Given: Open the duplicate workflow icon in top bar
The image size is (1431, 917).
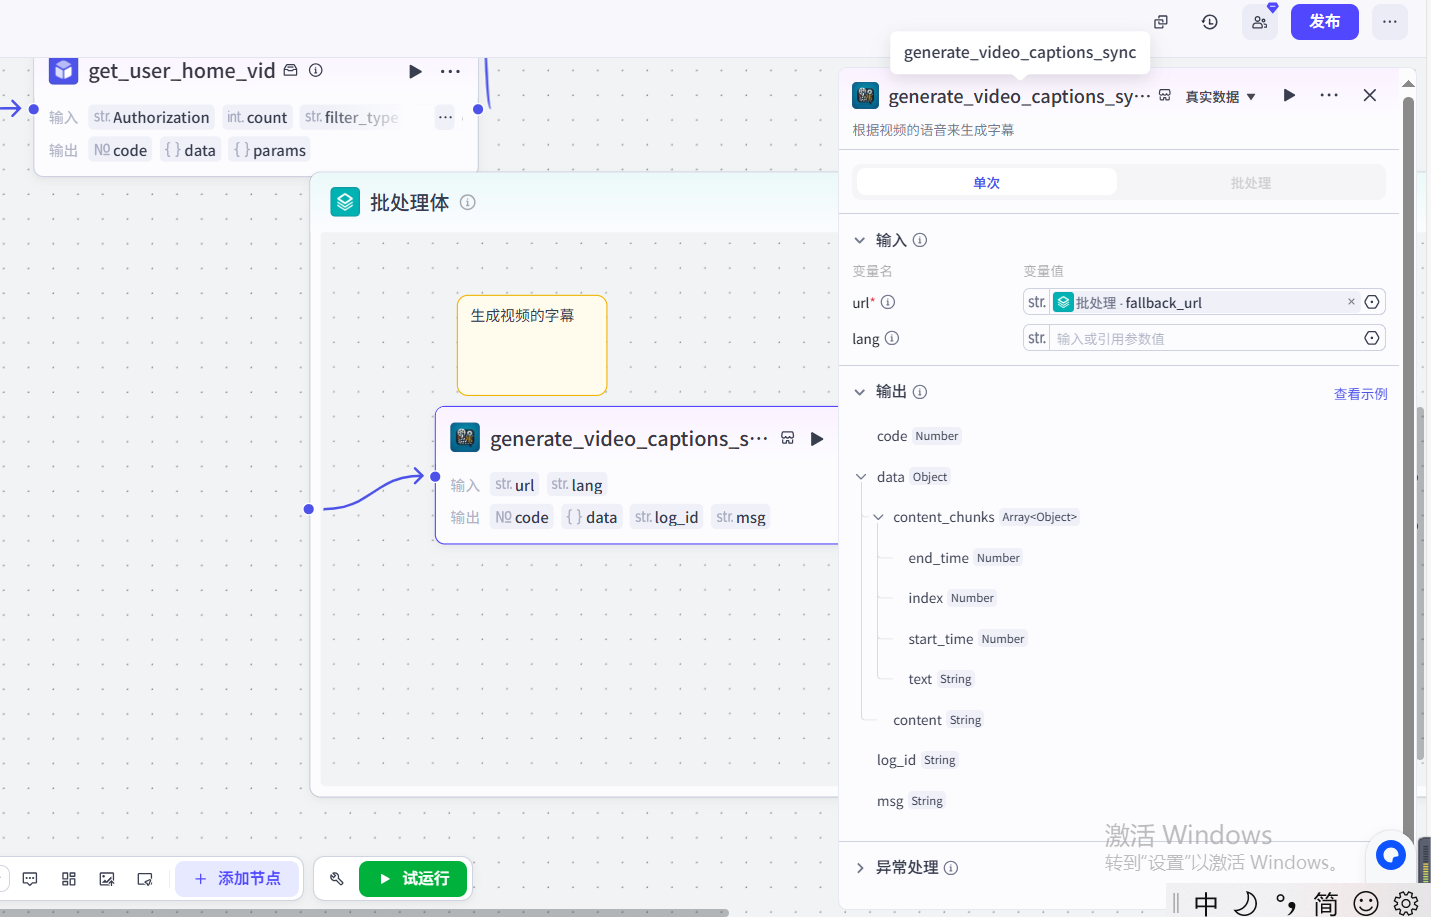Looking at the screenshot, I should (1161, 22).
